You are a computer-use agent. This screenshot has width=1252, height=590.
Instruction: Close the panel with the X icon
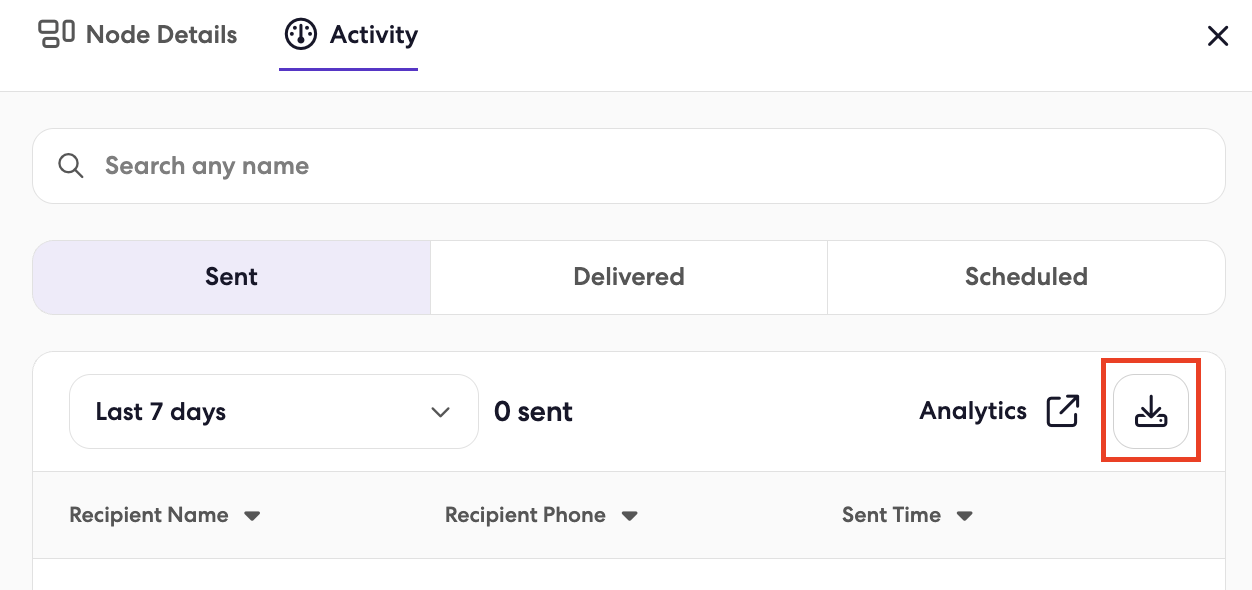click(x=1217, y=36)
